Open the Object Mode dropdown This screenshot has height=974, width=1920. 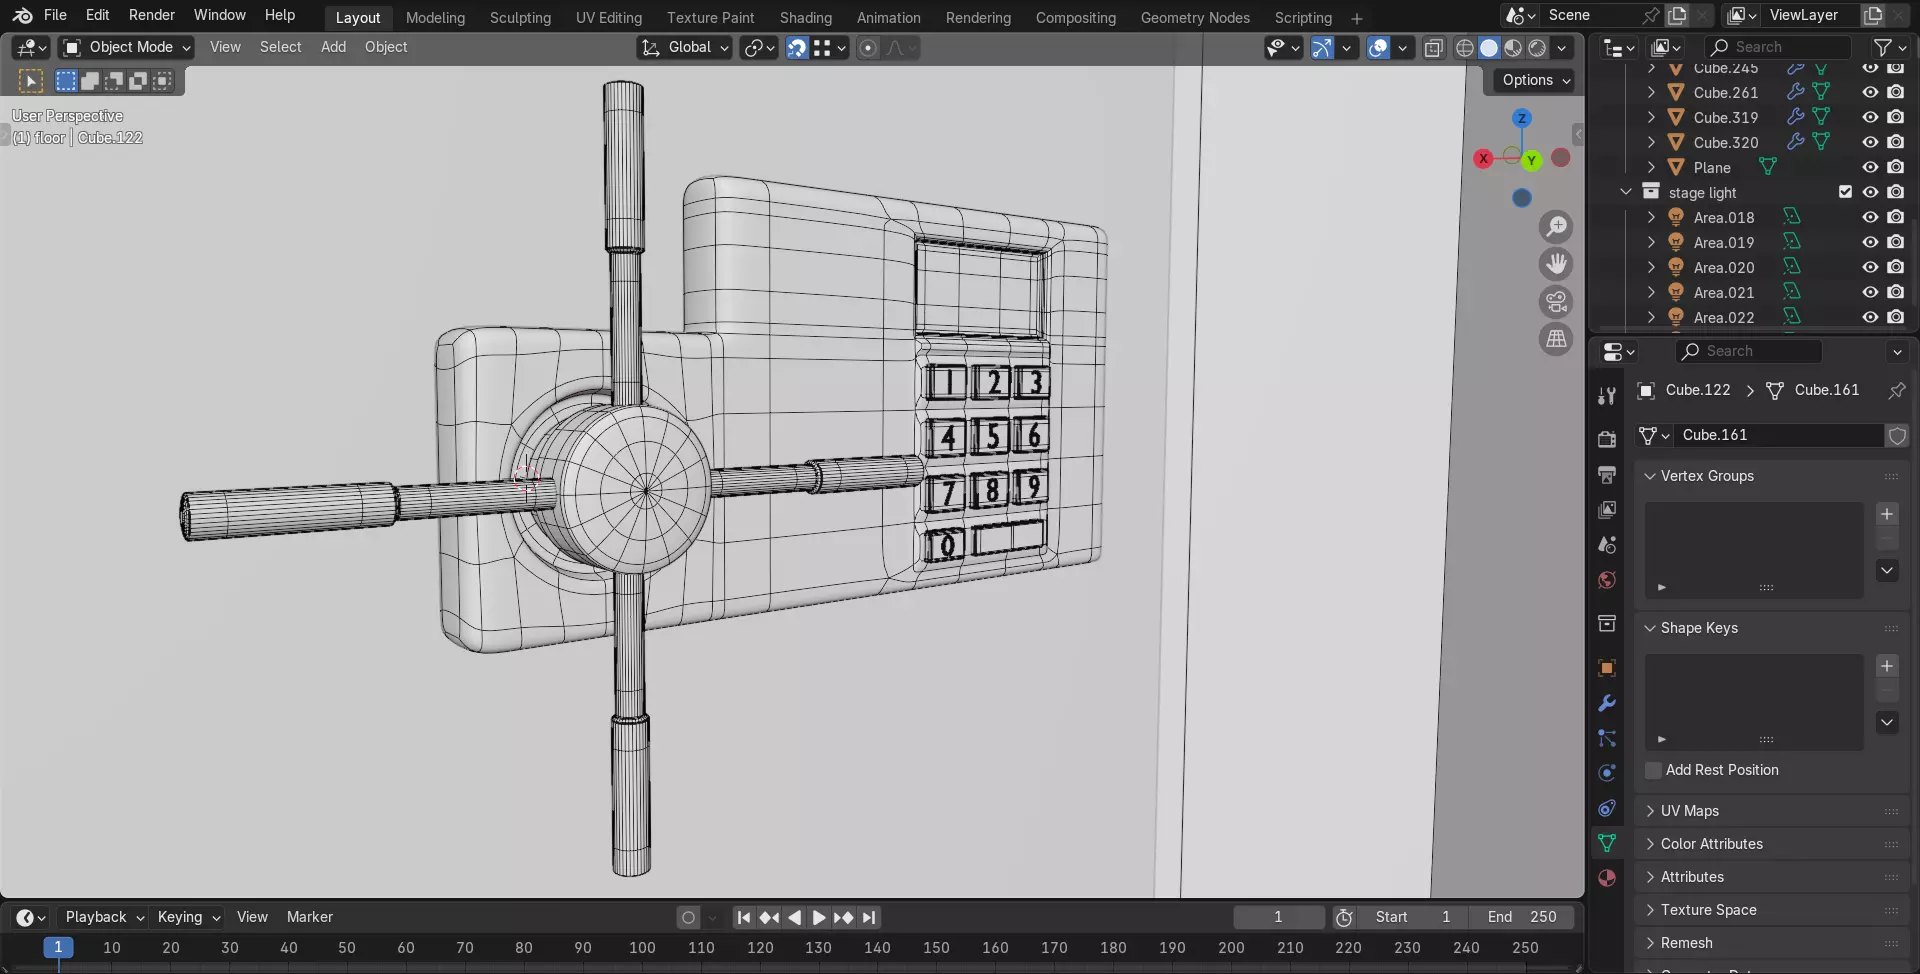(x=126, y=47)
